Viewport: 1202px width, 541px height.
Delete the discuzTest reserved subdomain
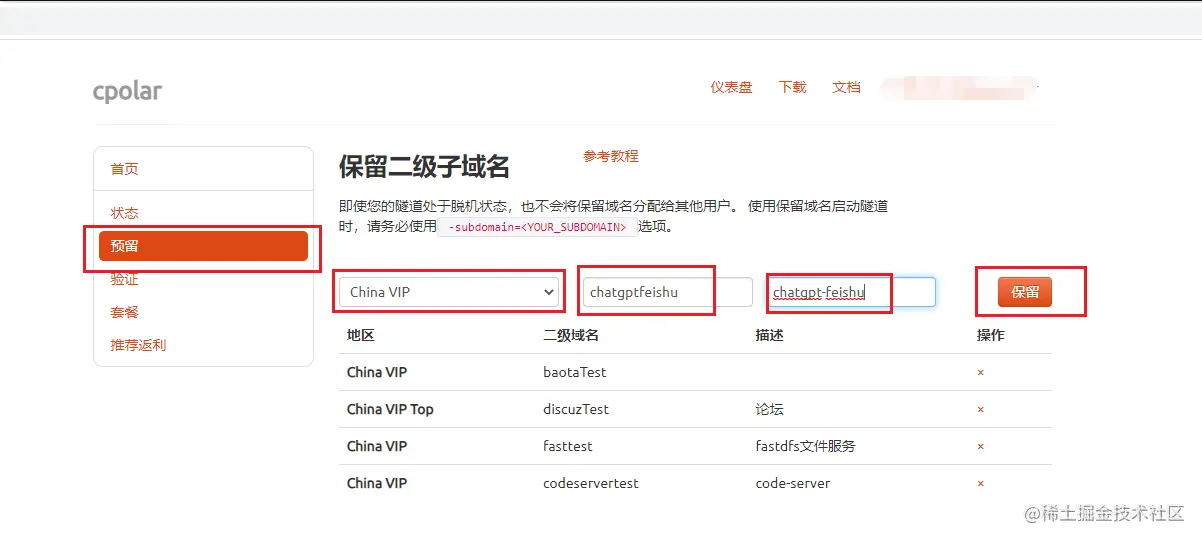point(980,409)
